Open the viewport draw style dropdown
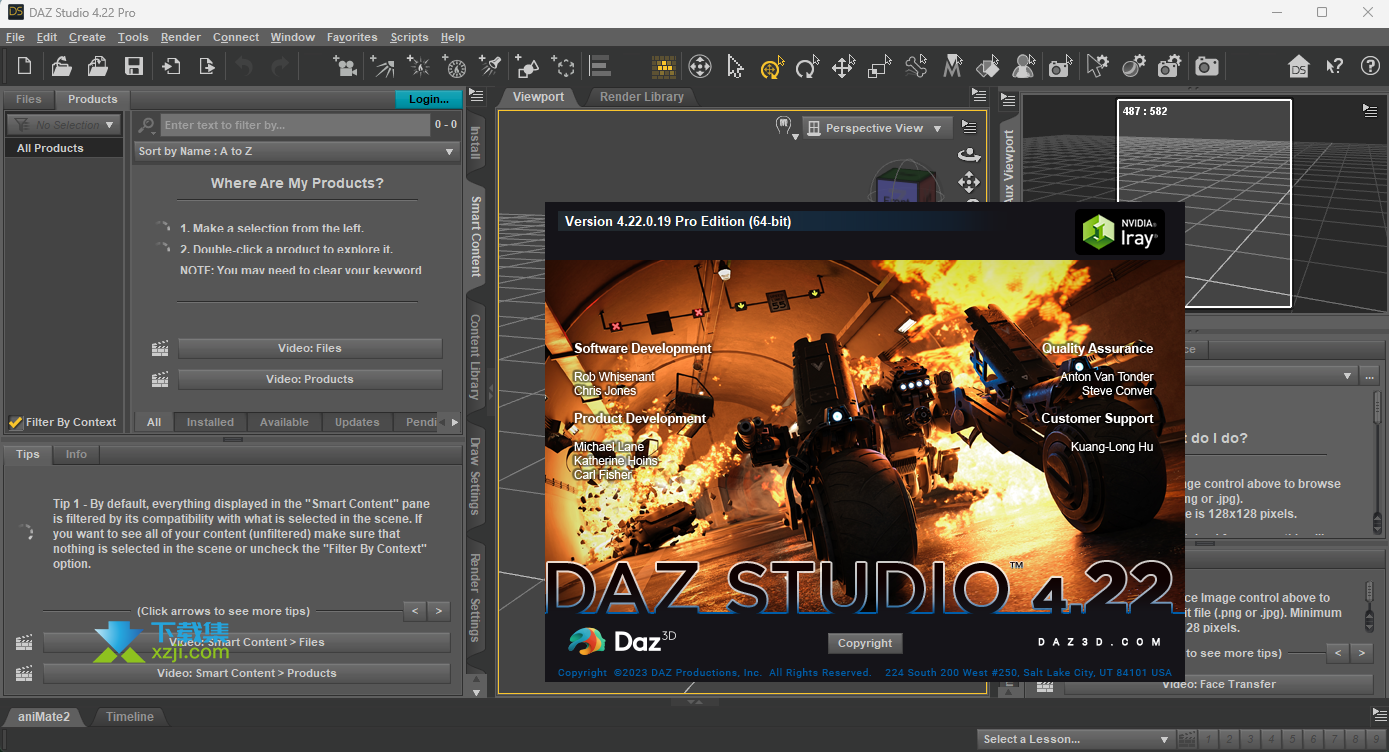The image size is (1389, 752). (x=788, y=127)
